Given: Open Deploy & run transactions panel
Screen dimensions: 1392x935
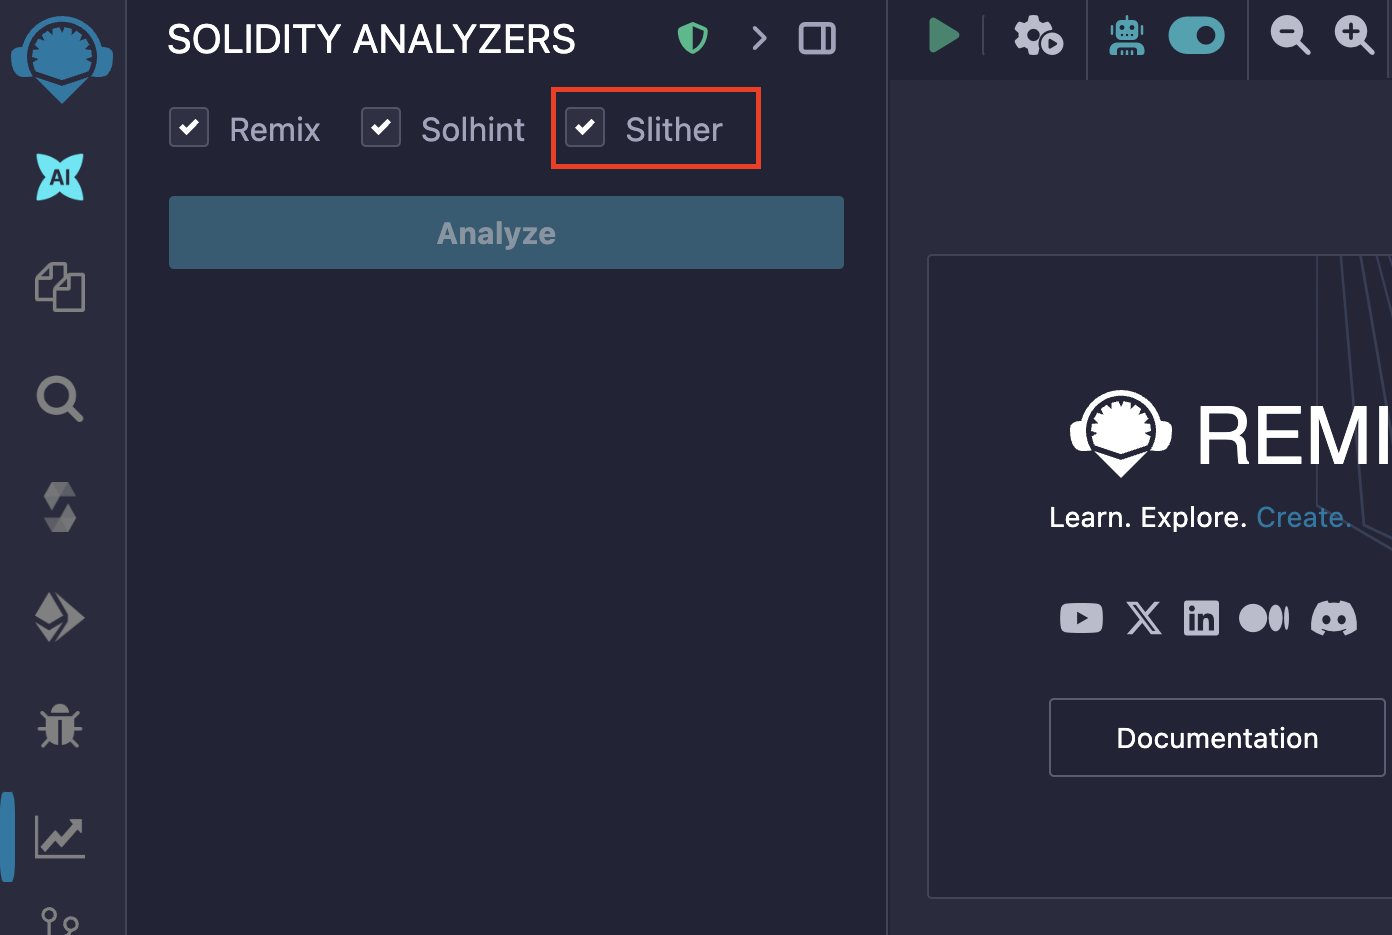Looking at the screenshot, I should (x=60, y=617).
